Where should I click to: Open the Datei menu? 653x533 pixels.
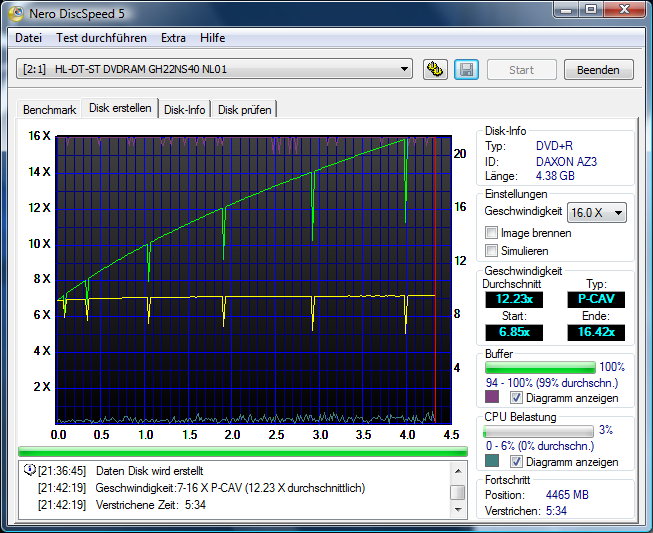[28, 38]
